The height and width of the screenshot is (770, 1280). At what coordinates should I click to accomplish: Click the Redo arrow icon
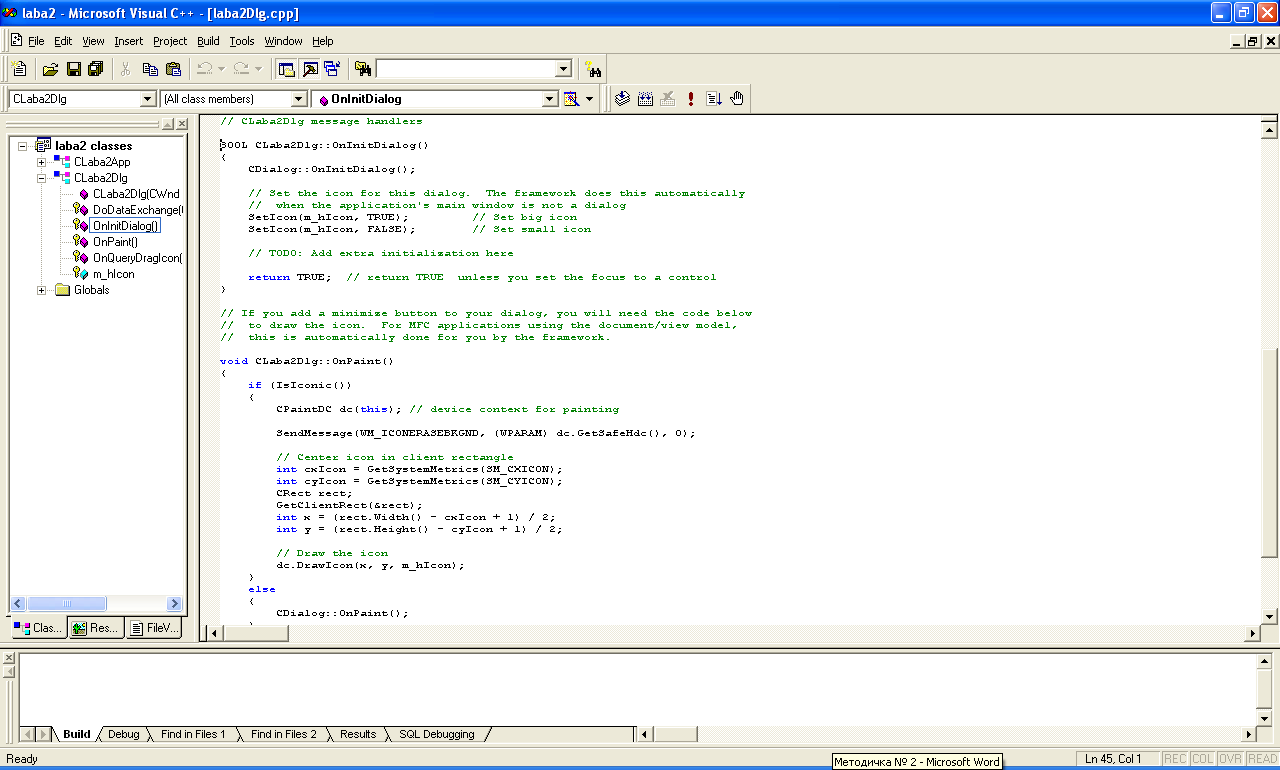[240, 69]
